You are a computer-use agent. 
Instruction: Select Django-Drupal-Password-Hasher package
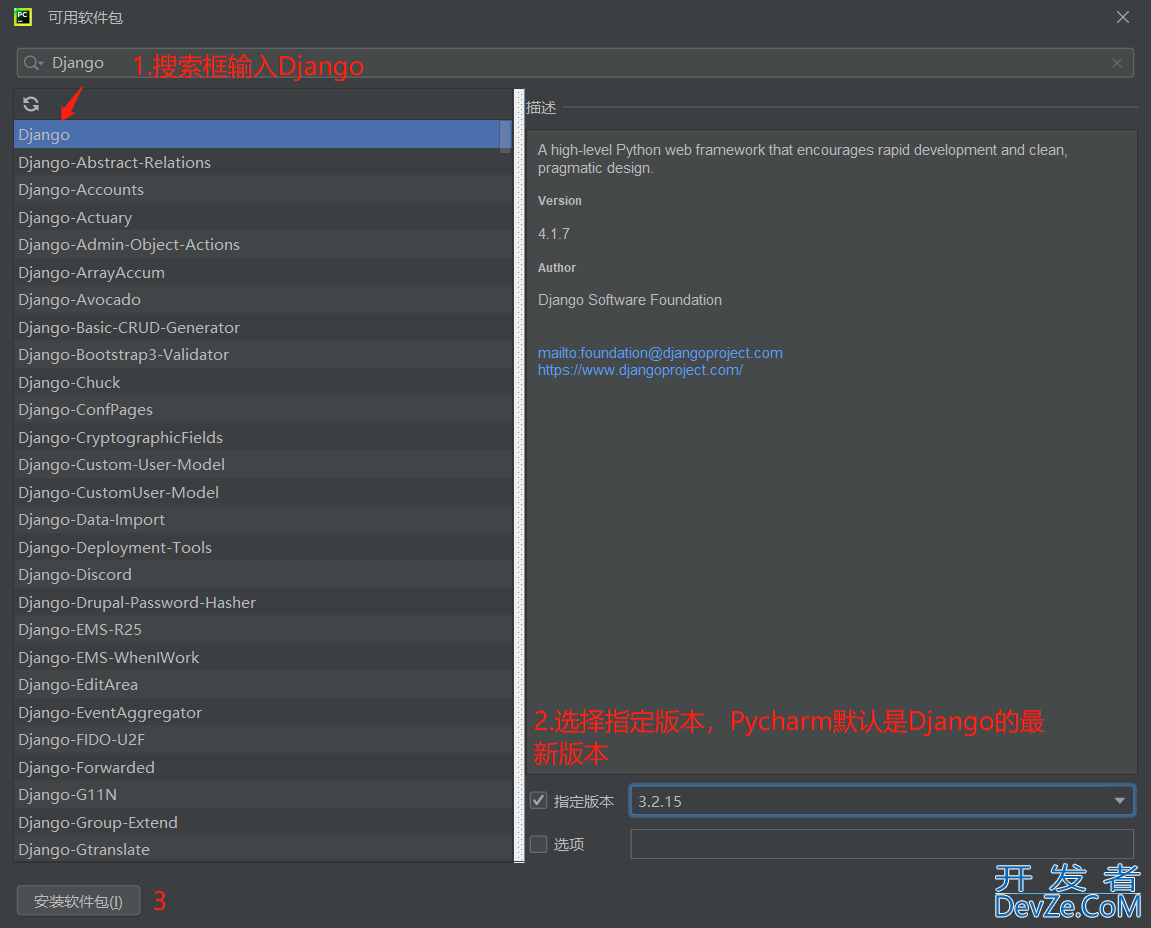pyautogui.click(x=262, y=603)
